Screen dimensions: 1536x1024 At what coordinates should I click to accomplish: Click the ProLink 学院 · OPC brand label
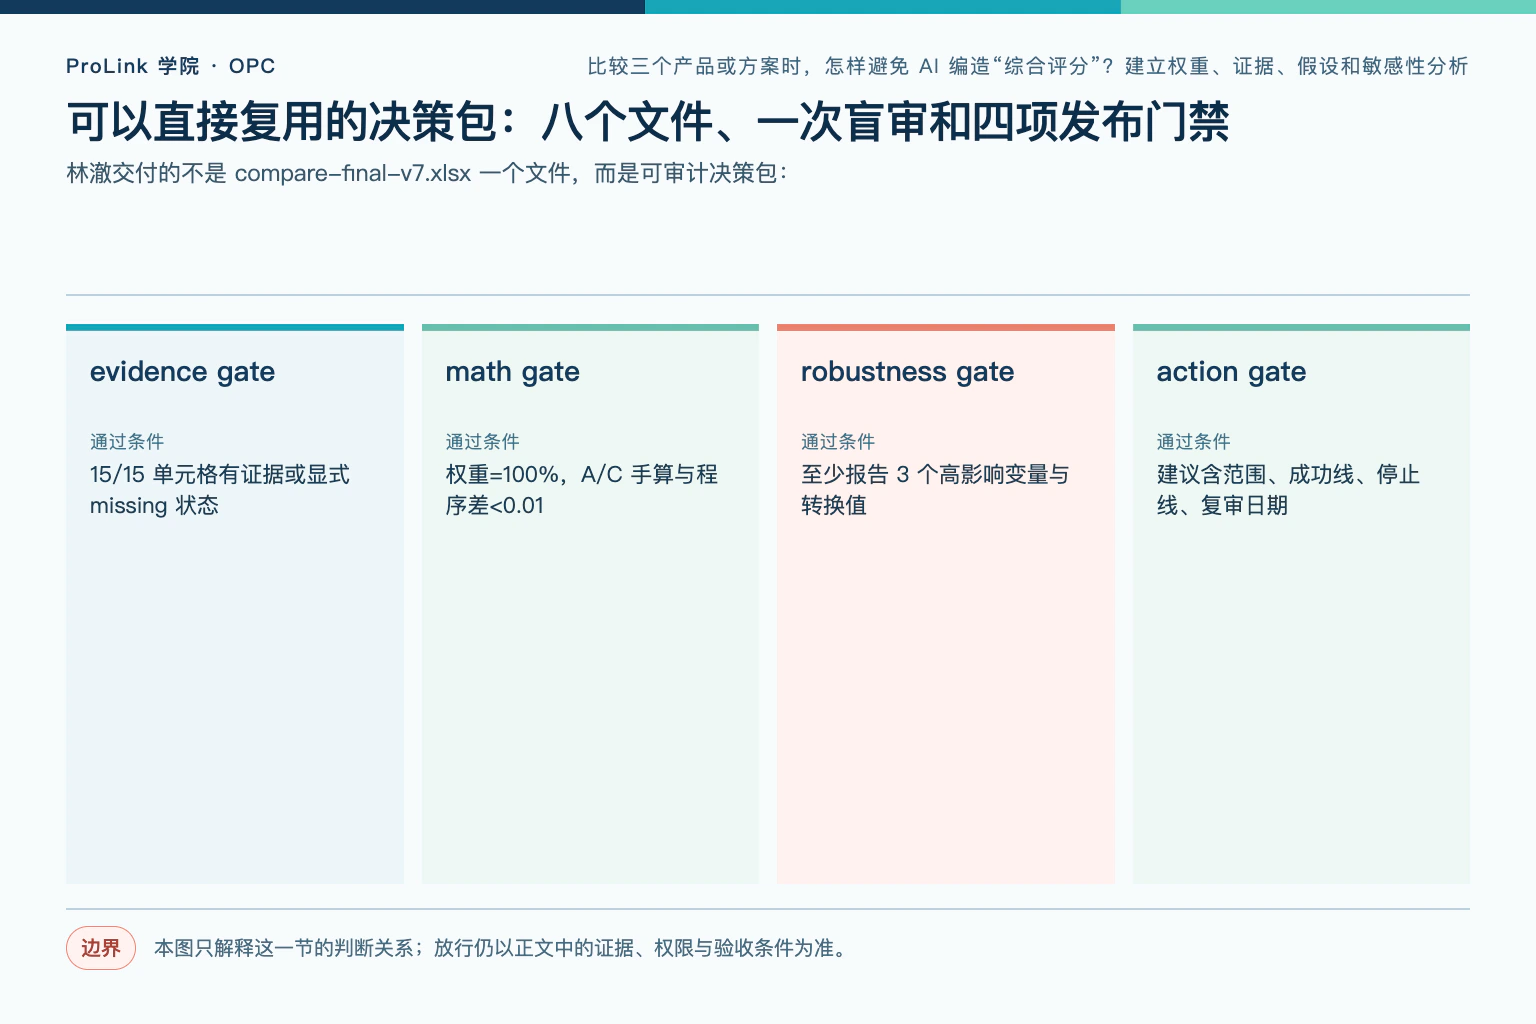170,66
